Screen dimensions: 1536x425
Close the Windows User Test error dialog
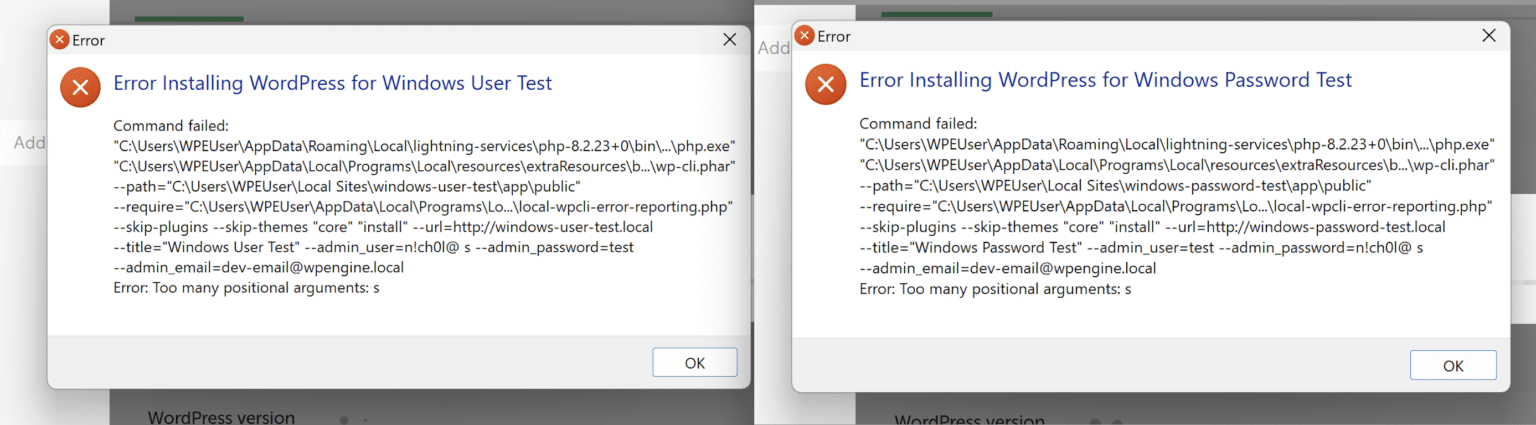point(730,40)
